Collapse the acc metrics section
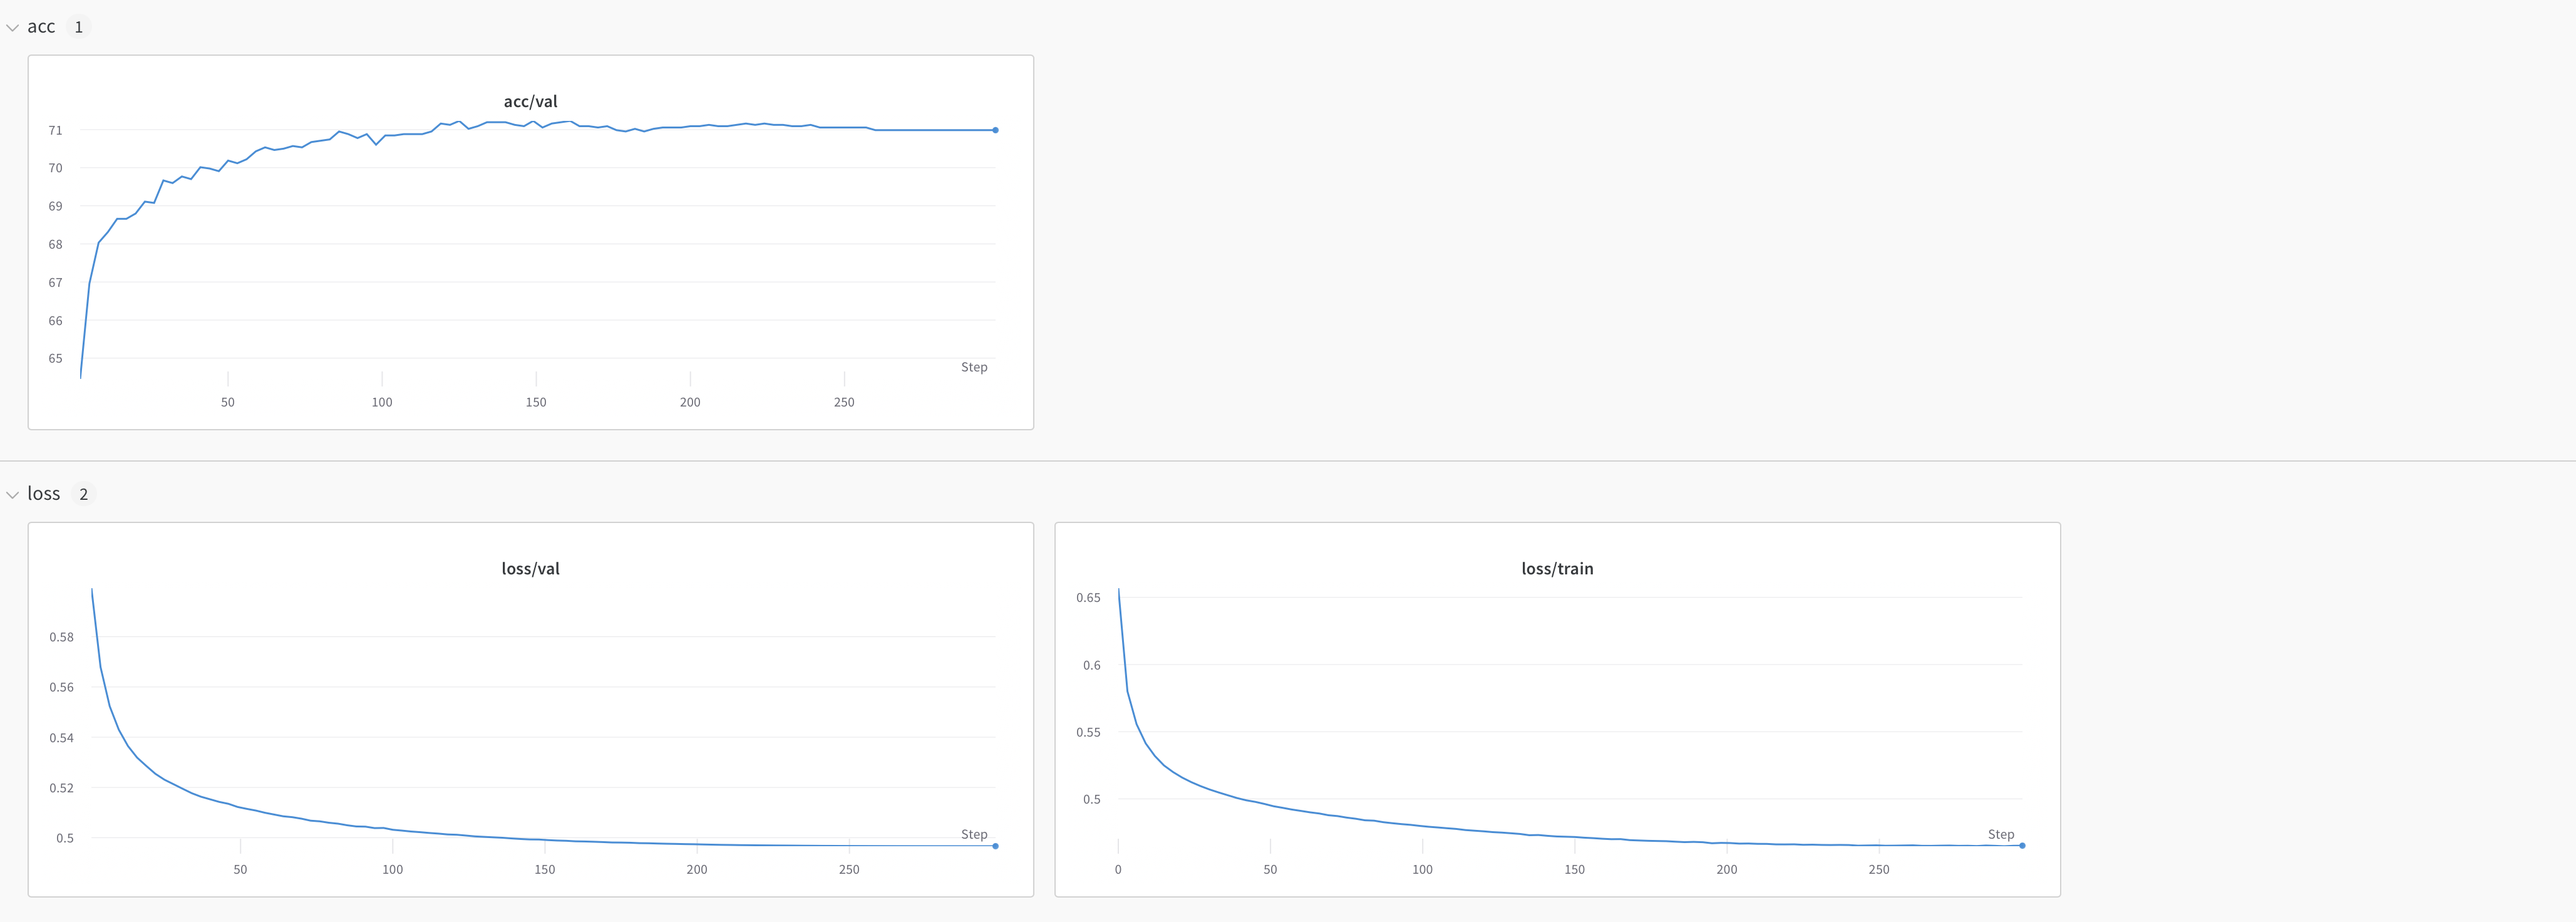 (x=13, y=27)
